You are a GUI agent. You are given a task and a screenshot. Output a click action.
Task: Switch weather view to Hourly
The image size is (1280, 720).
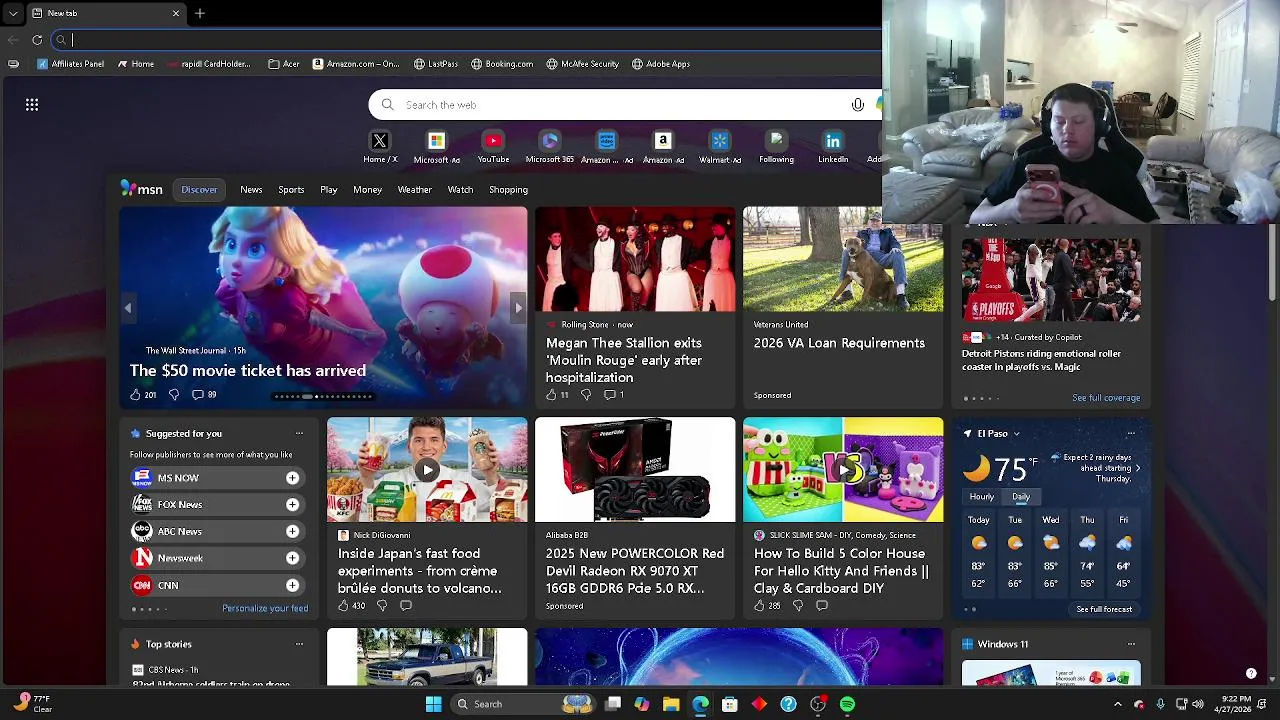coord(981,497)
